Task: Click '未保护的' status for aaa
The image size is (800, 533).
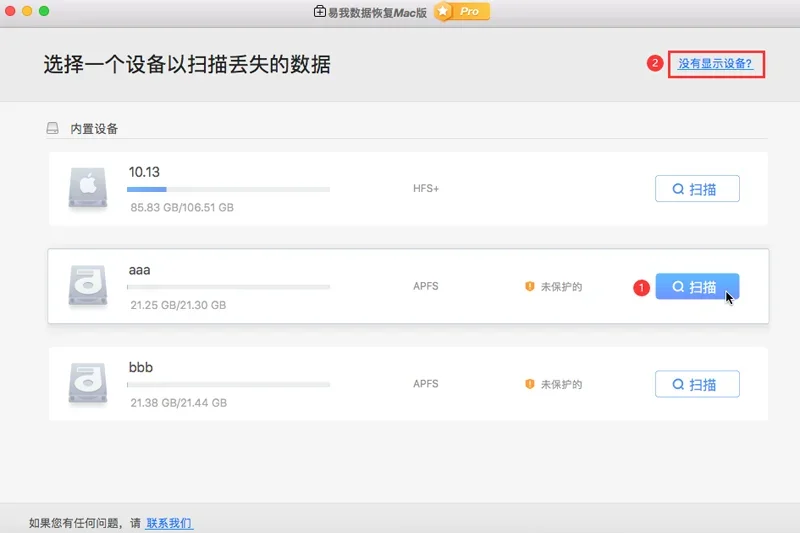Action: pos(561,287)
